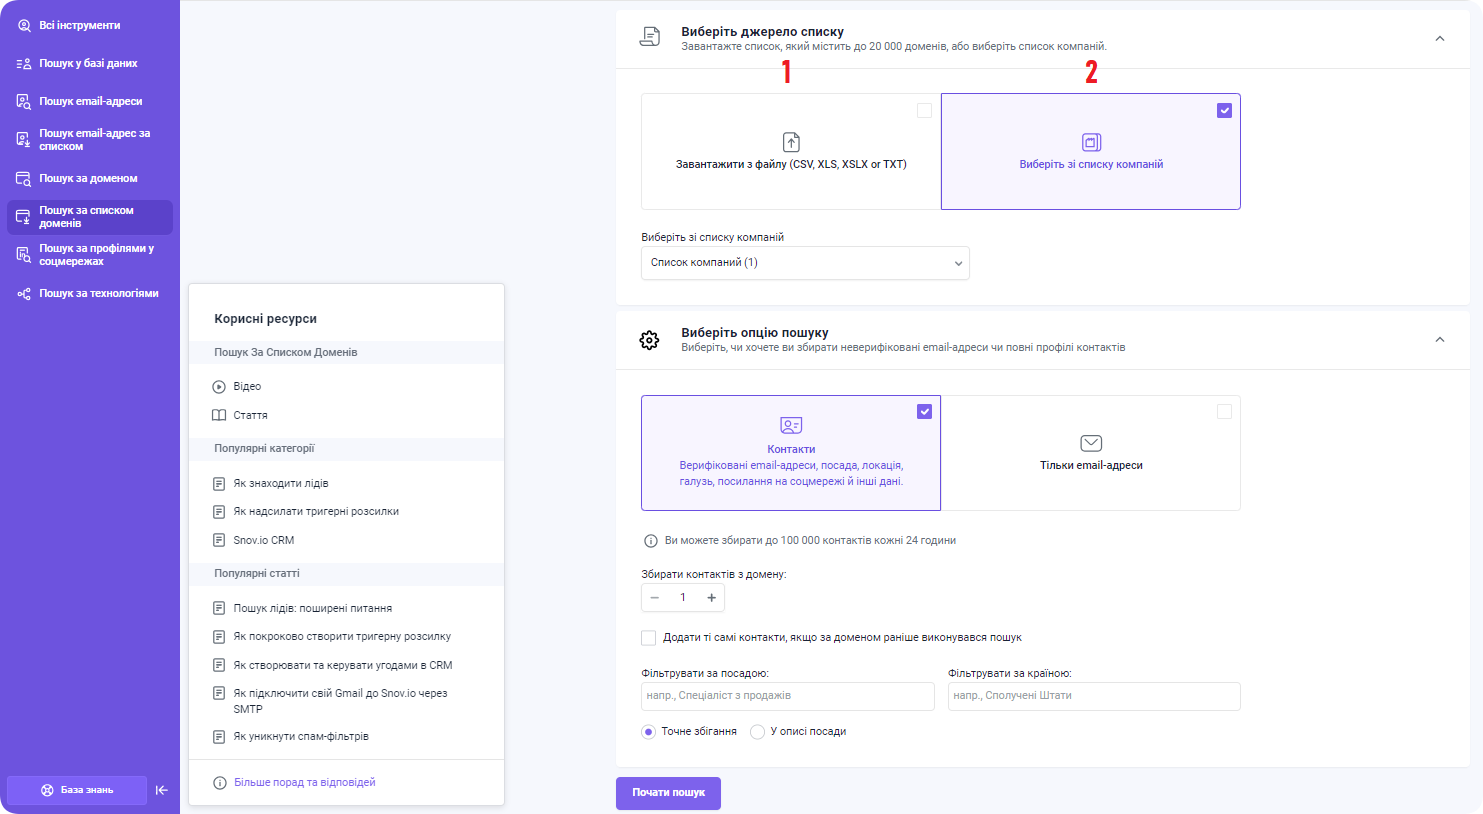Viewport: 1483px width, 814px height.
Task: Toggle the Контакти option checkbox
Action: 924,411
